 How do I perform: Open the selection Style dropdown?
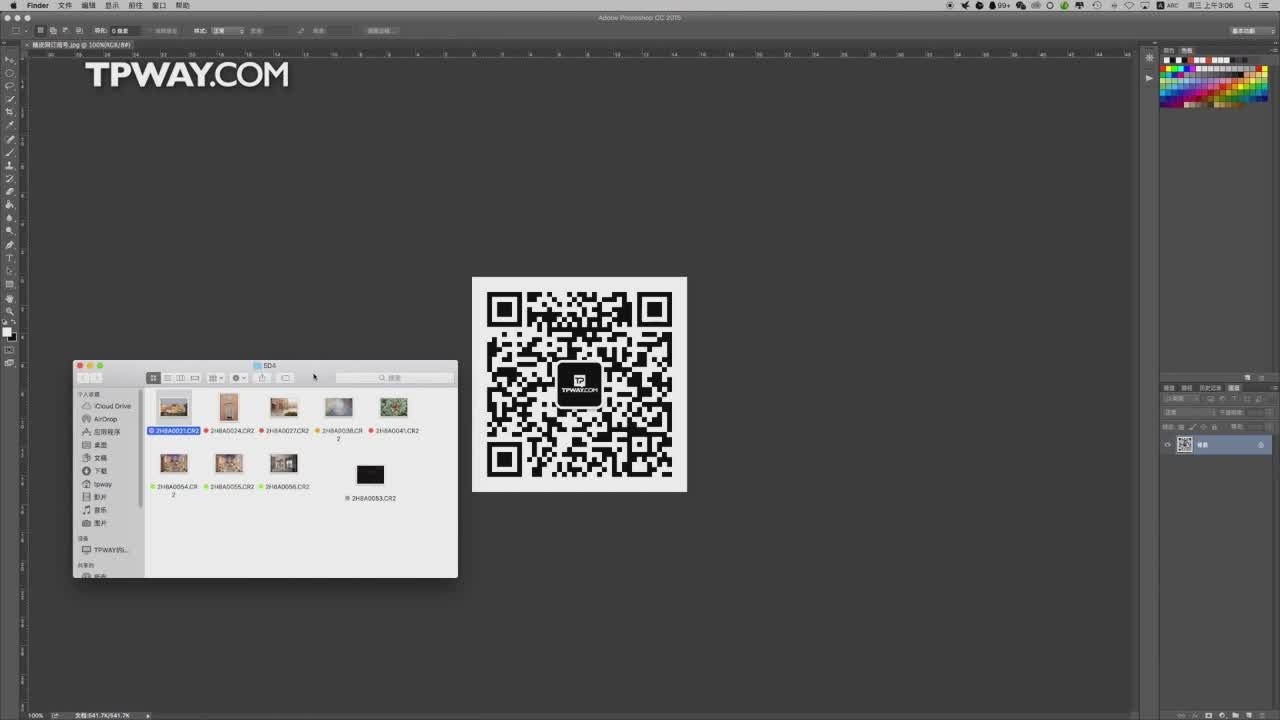pos(227,31)
